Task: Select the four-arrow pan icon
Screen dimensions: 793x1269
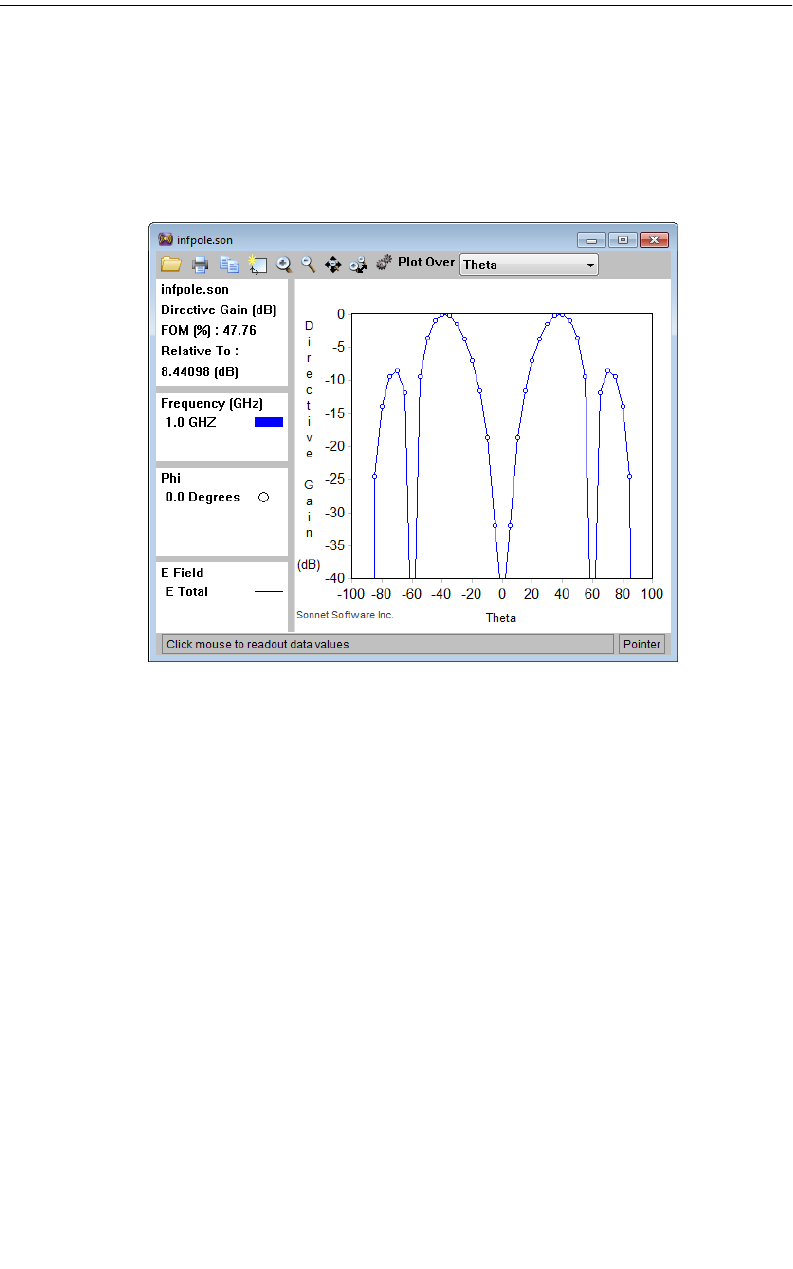Action: pyautogui.click(x=333, y=265)
